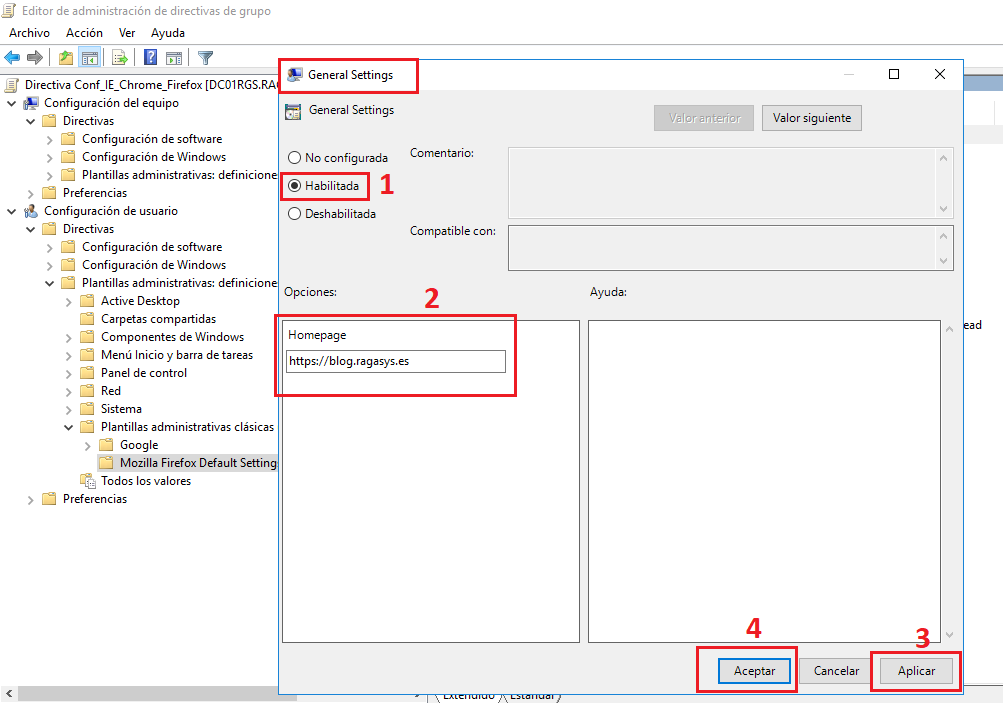Open help using the question mark icon
Screen dimensions: 1003x703
click(x=150, y=57)
